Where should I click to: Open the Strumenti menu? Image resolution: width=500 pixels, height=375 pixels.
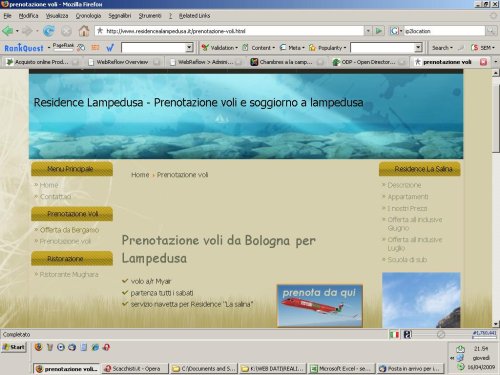(x=150, y=16)
